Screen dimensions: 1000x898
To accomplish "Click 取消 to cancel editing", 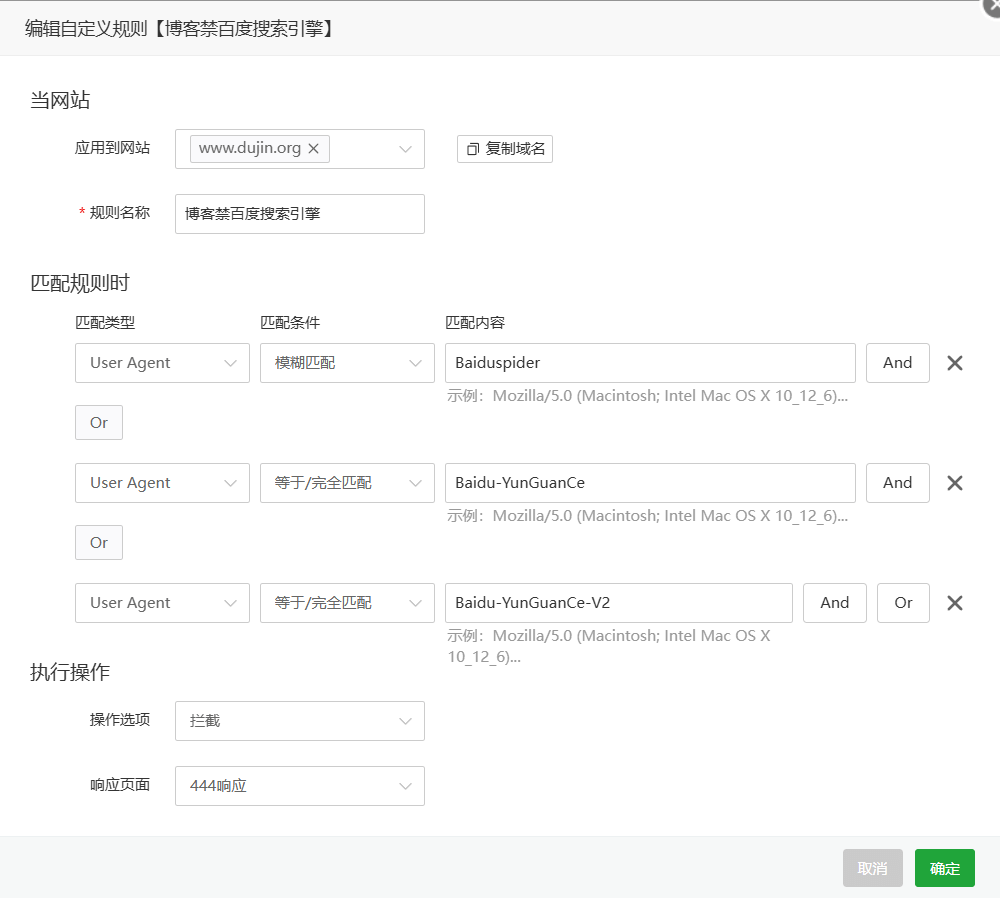I will pos(872,868).
